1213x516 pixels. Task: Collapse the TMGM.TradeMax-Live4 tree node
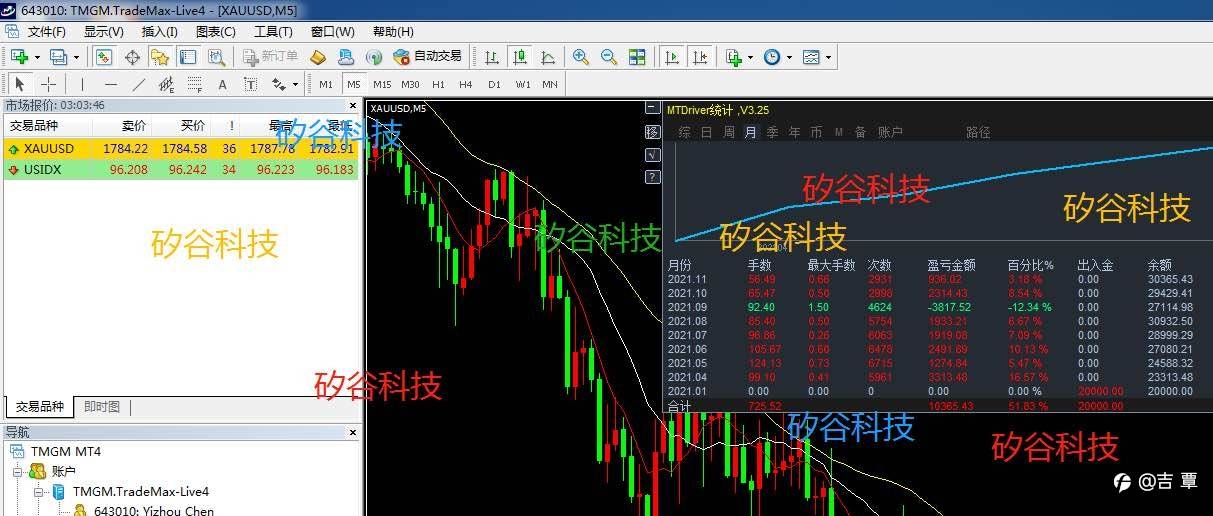coord(39,492)
